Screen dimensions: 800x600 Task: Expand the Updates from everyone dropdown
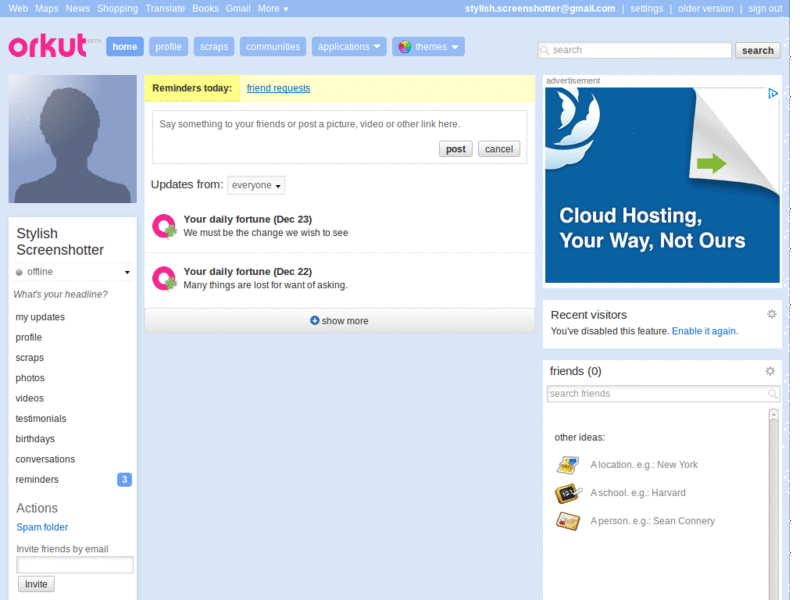[256, 185]
